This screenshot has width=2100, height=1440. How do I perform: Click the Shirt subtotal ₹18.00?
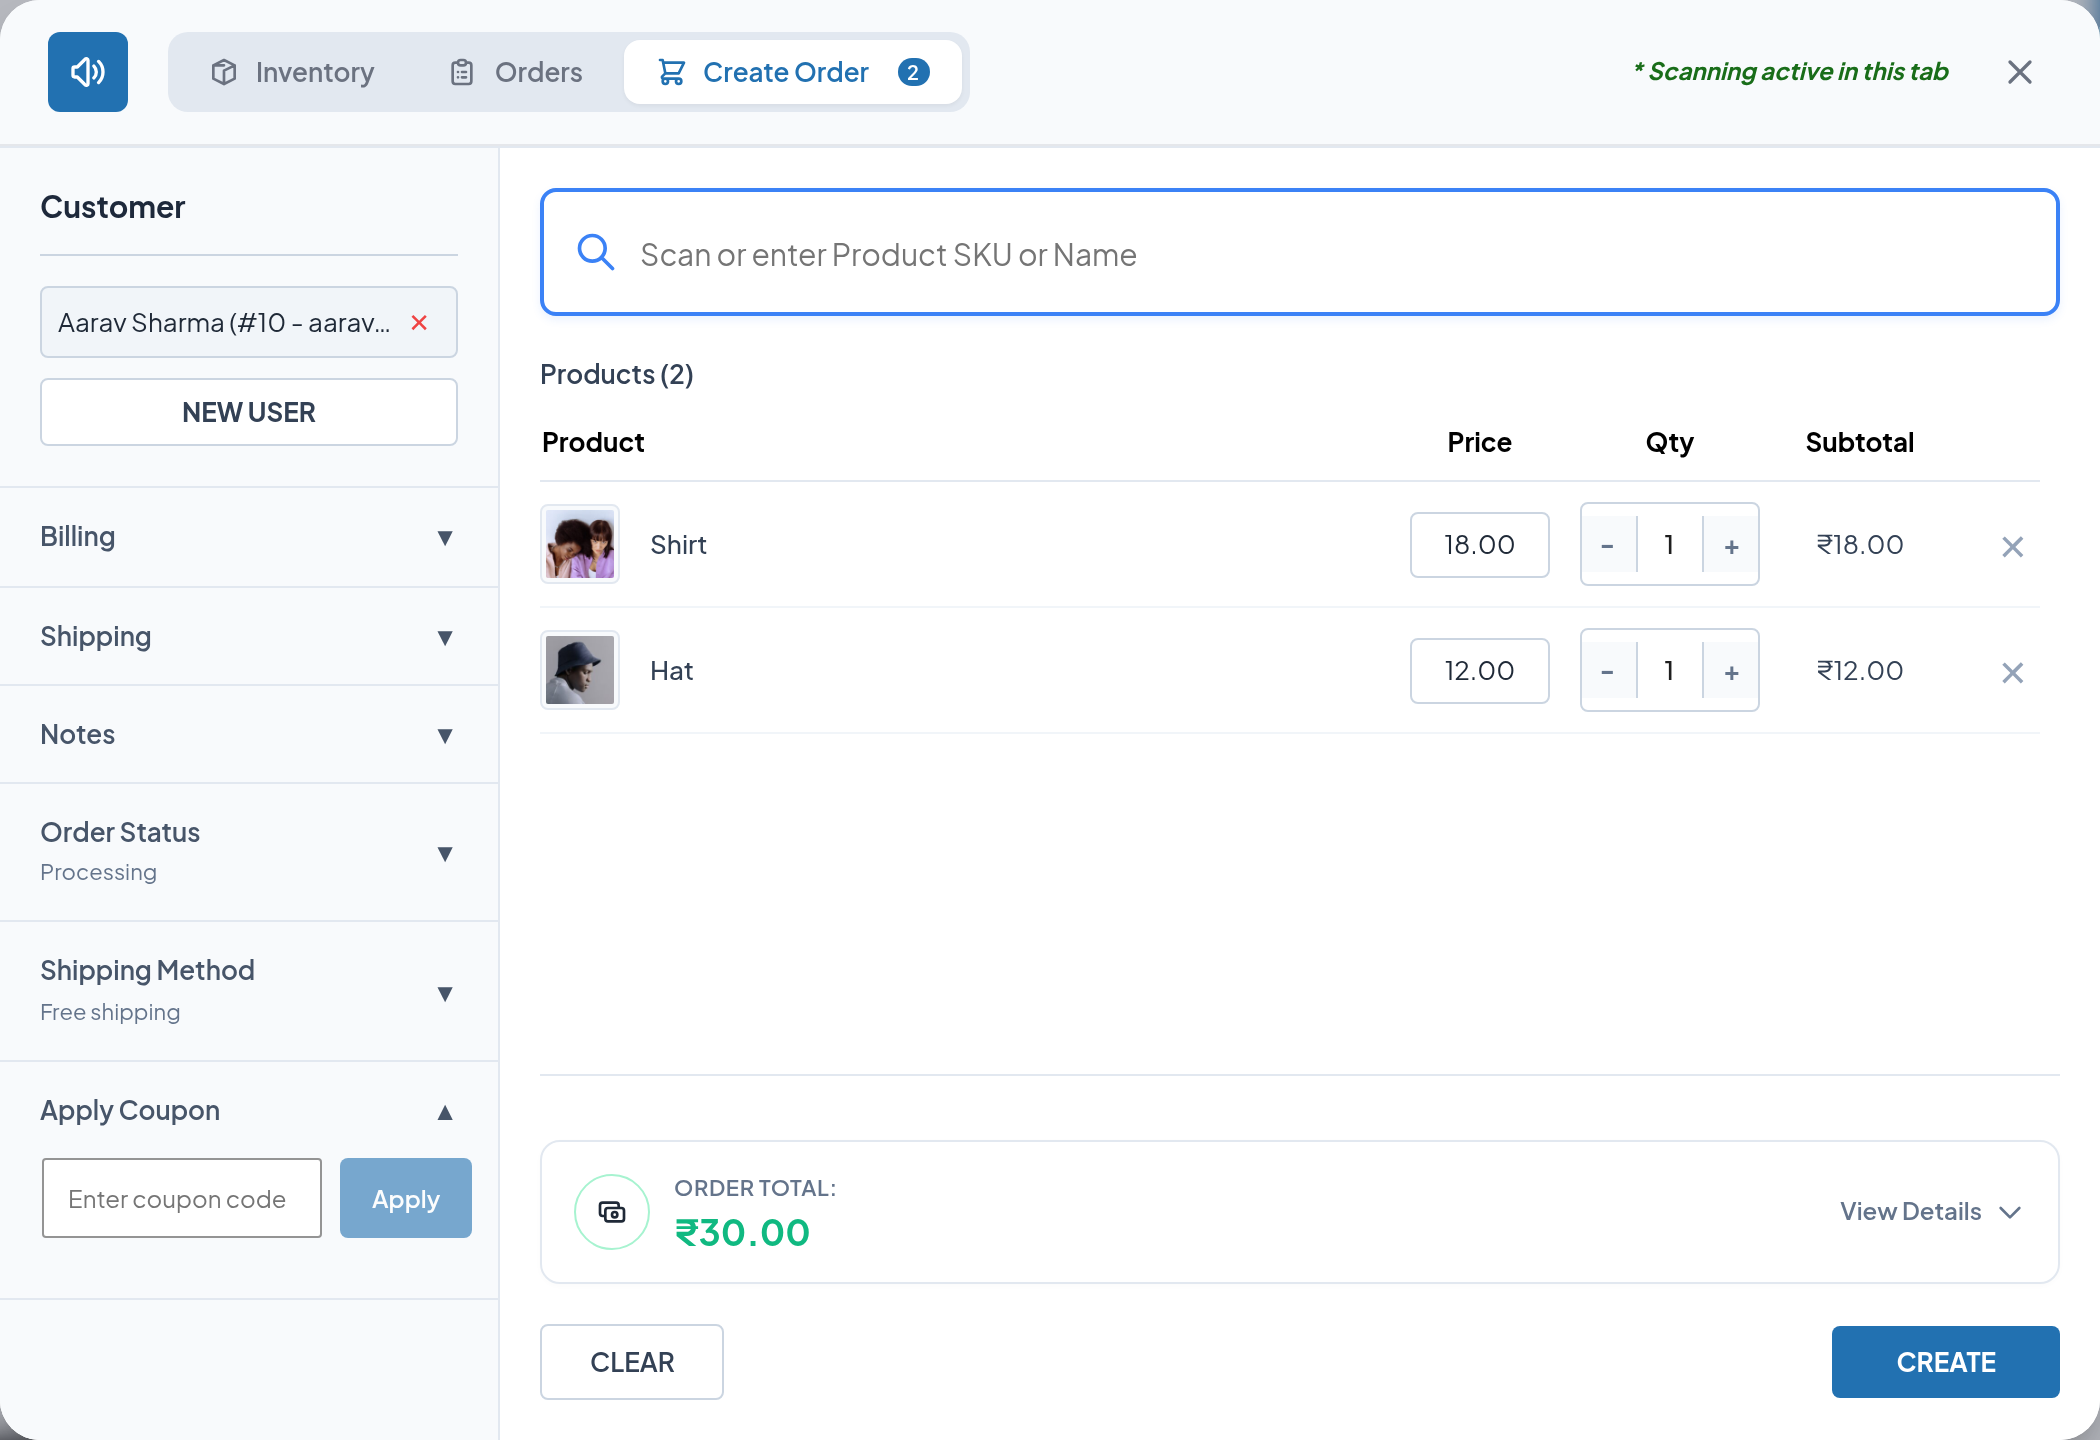1860,545
